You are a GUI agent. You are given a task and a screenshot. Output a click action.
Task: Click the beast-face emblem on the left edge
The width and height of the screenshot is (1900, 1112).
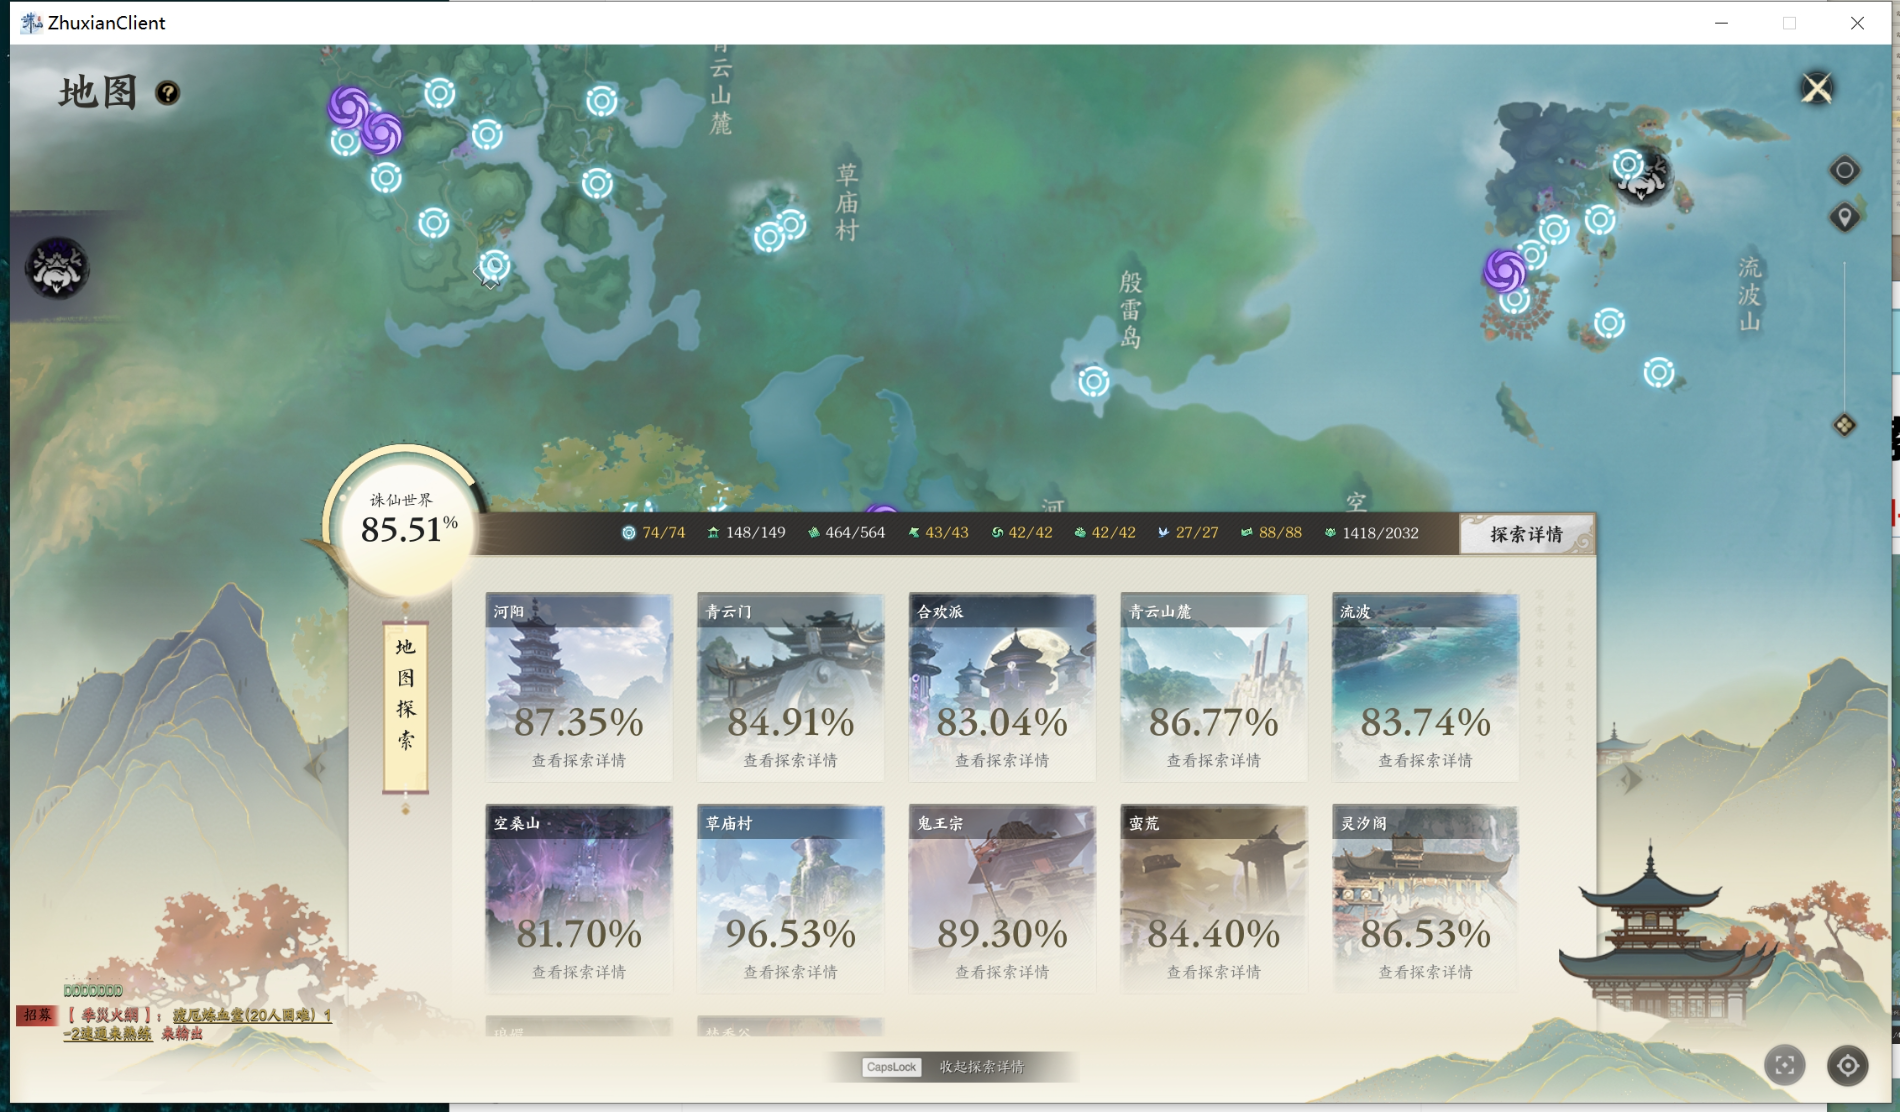pyautogui.click(x=57, y=268)
